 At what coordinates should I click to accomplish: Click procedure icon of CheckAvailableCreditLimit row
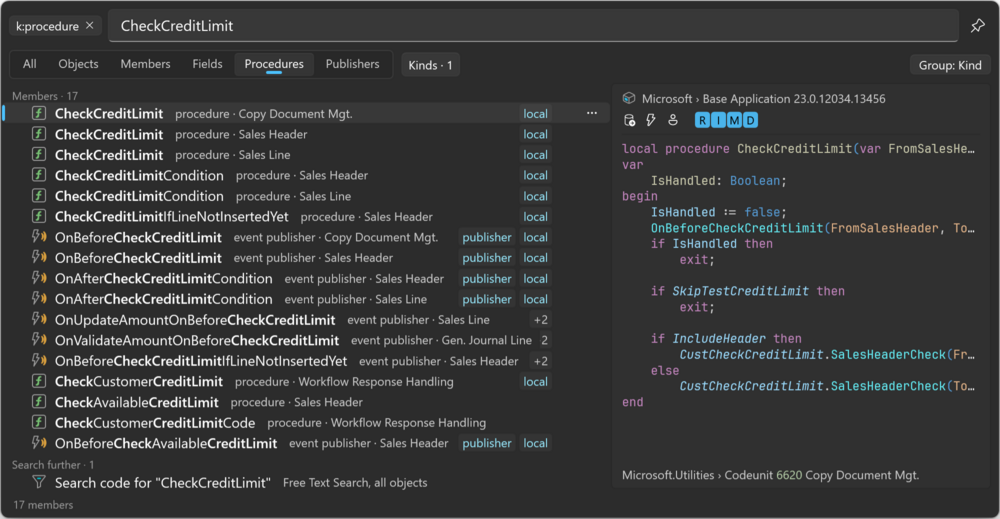[x=39, y=402]
